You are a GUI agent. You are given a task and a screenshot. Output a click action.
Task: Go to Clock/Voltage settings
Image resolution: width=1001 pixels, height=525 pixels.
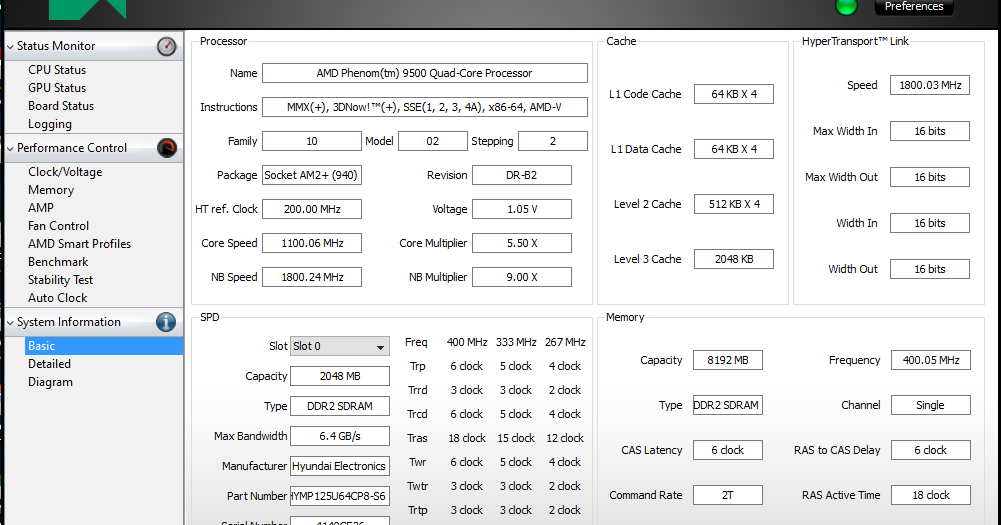tap(65, 172)
